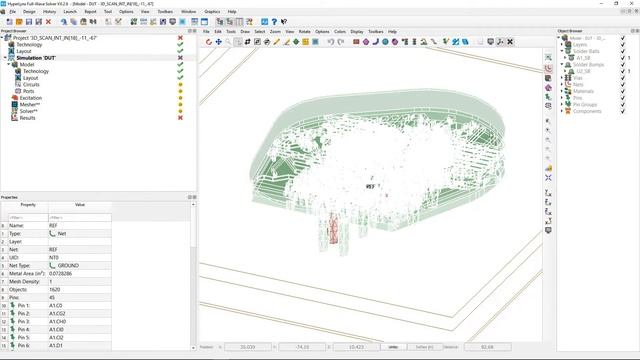Open the Design menu in main menu bar
Image resolution: width=640 pixels, height=360 pixels.
(29, 12)
